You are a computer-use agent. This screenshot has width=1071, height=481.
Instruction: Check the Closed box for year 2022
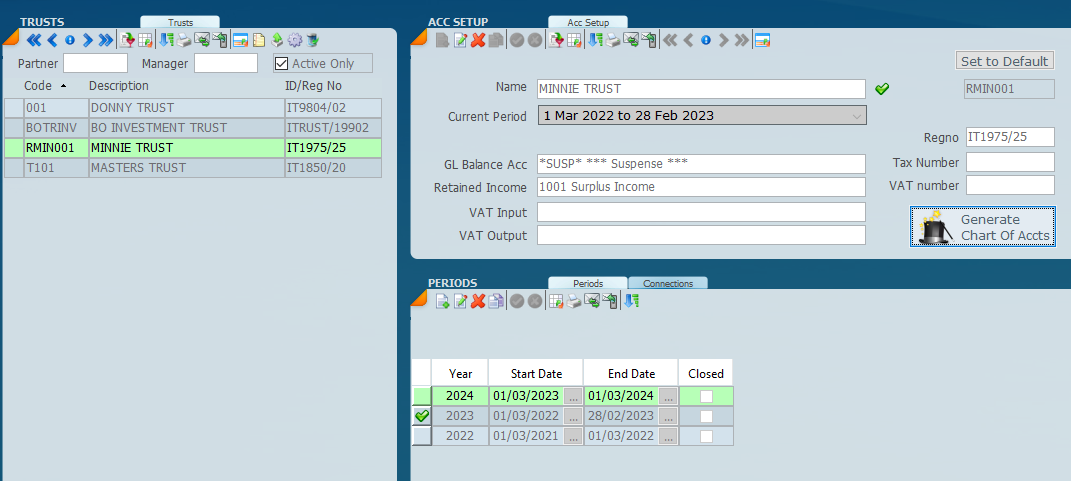(x=706, y=437)
